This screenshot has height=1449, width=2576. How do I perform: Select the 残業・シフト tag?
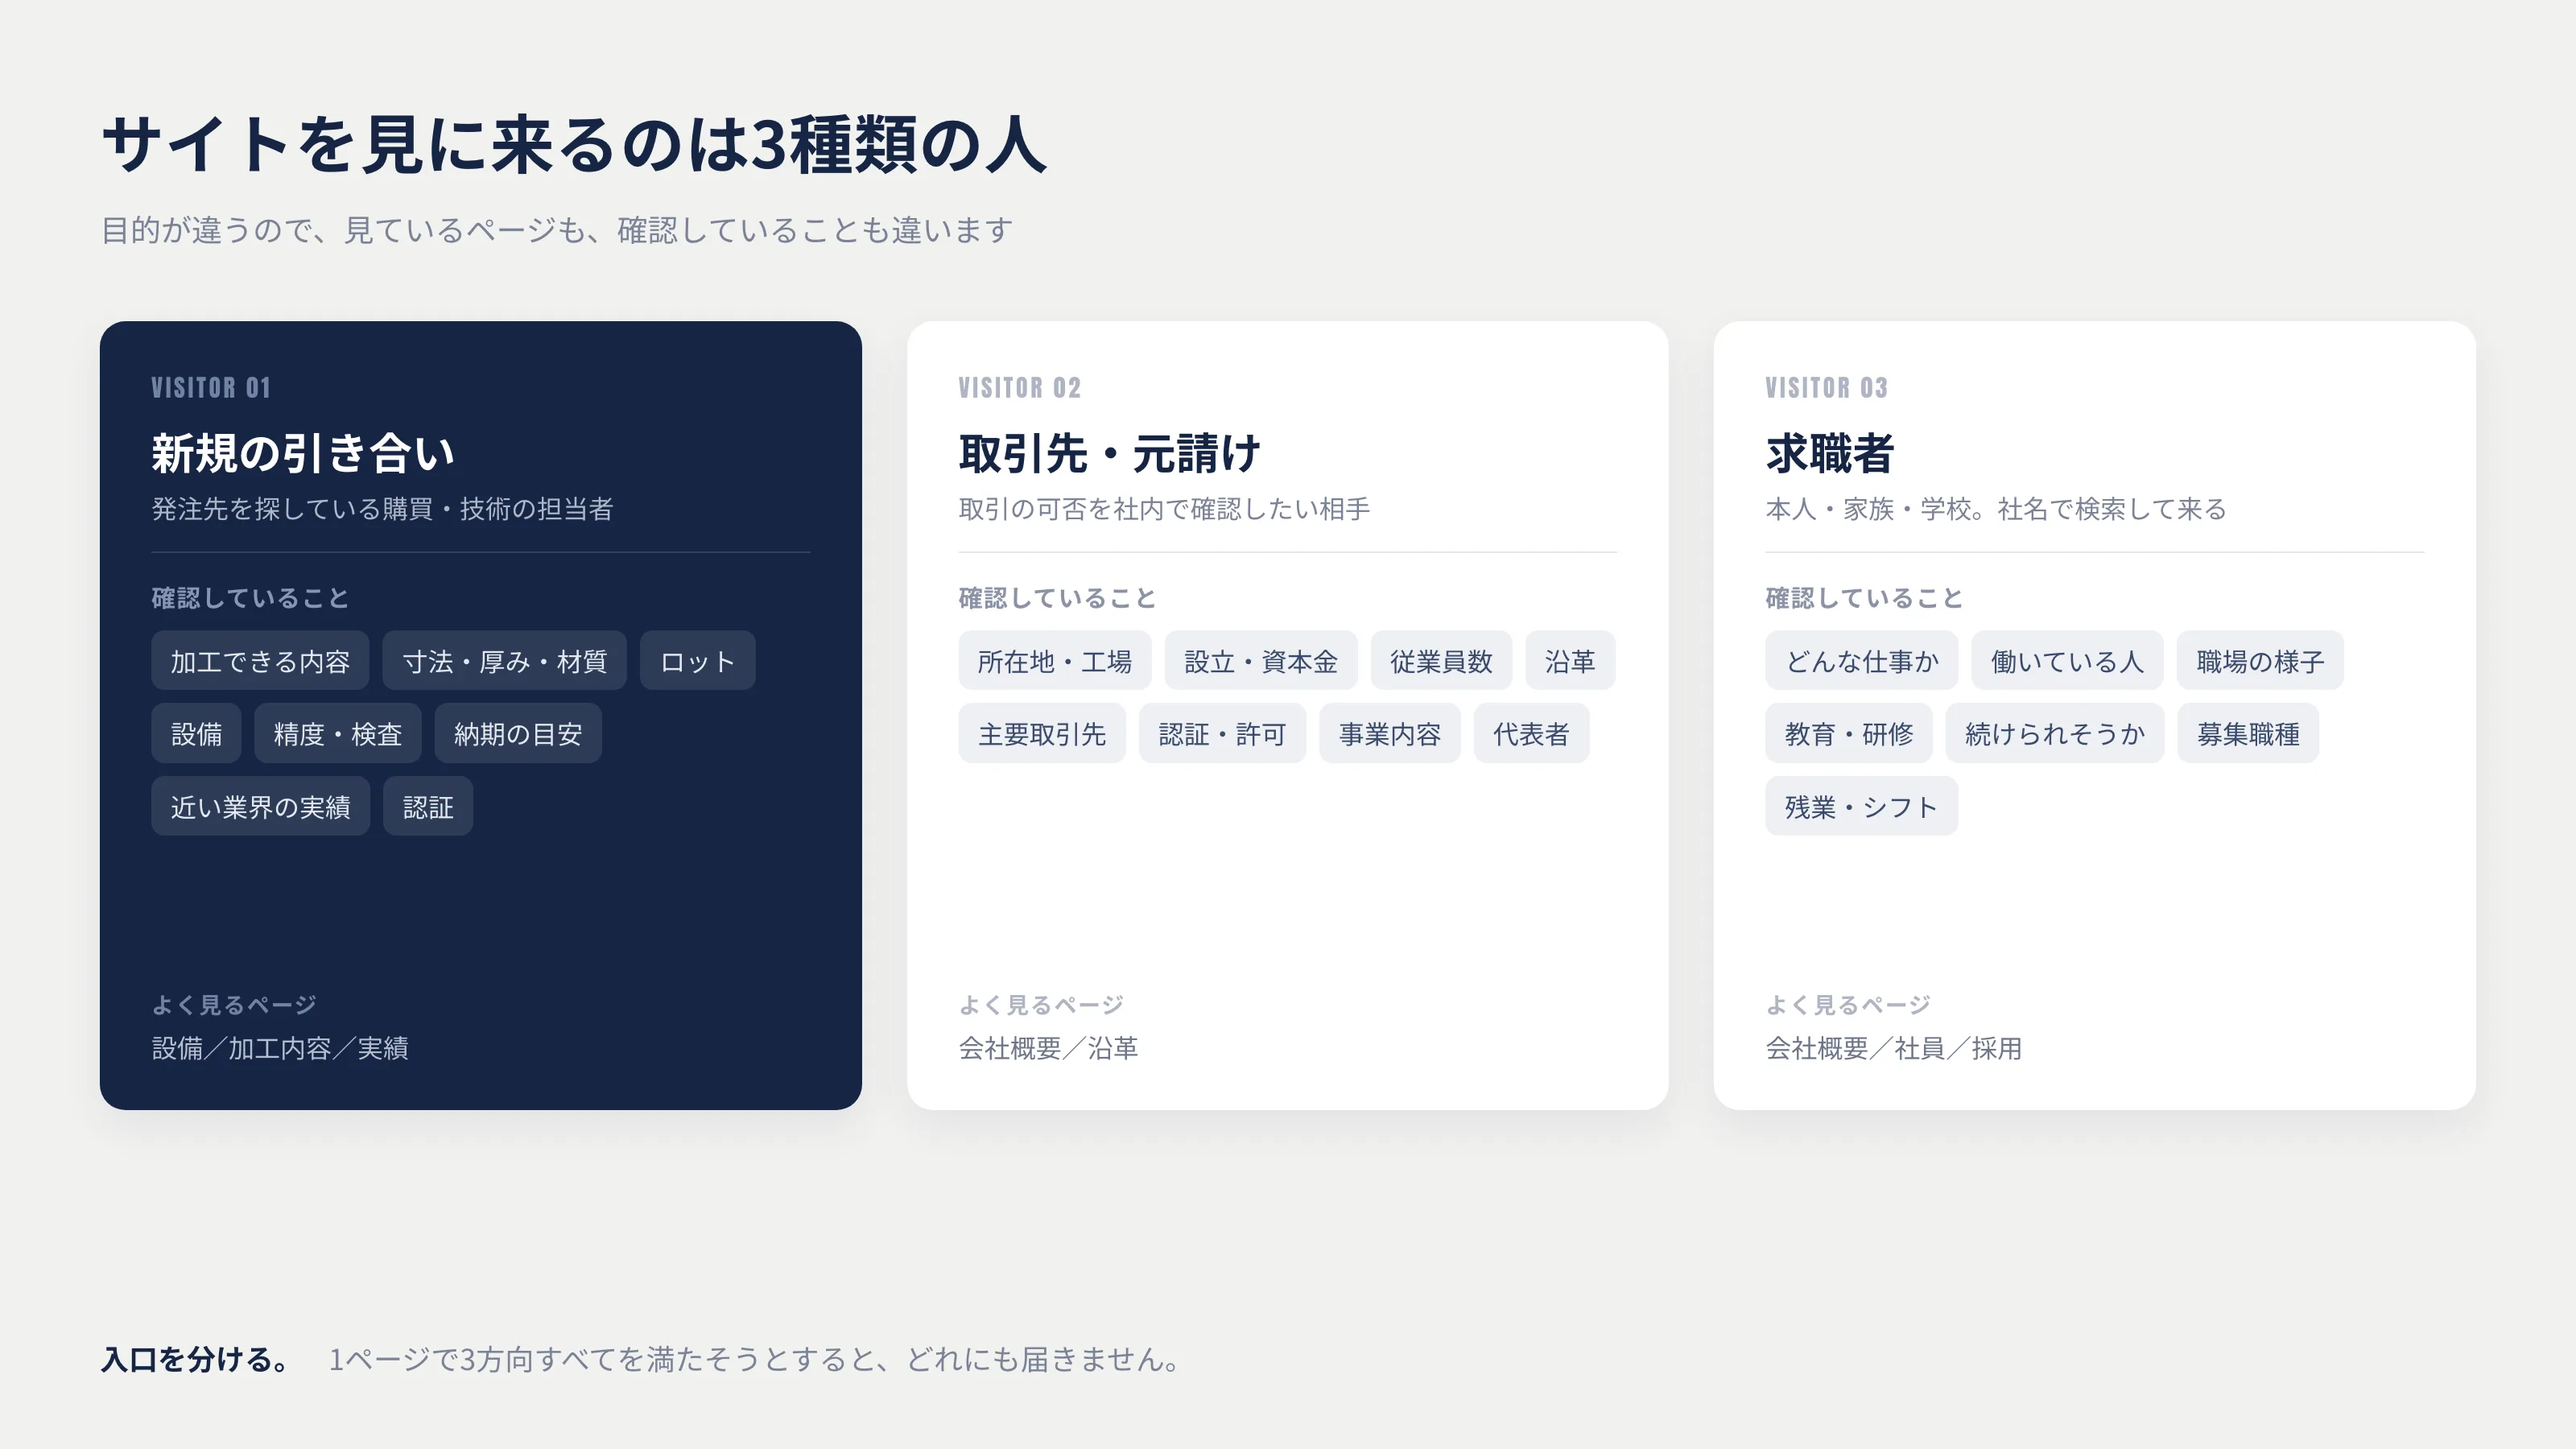coord(1861,807)
